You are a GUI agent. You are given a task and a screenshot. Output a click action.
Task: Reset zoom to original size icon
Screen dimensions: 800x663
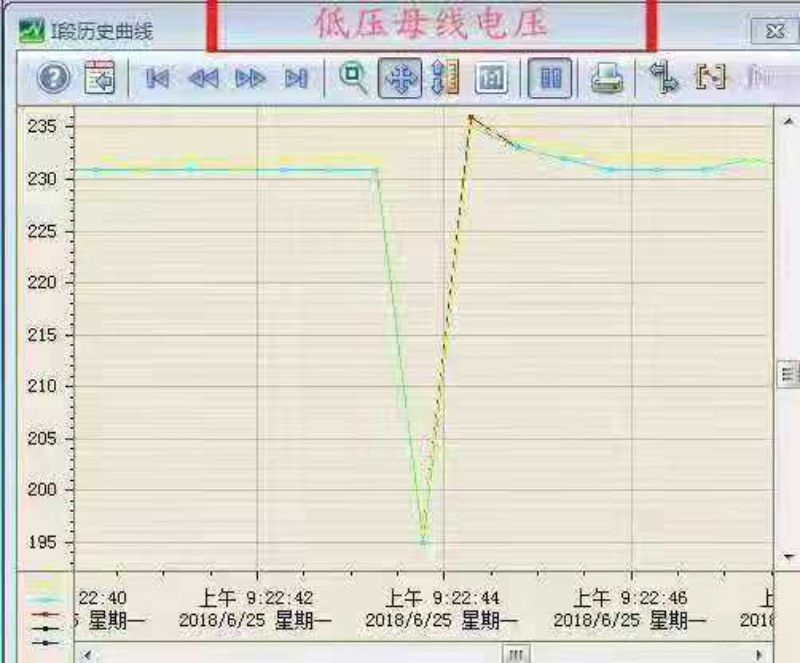click(491, 78)
